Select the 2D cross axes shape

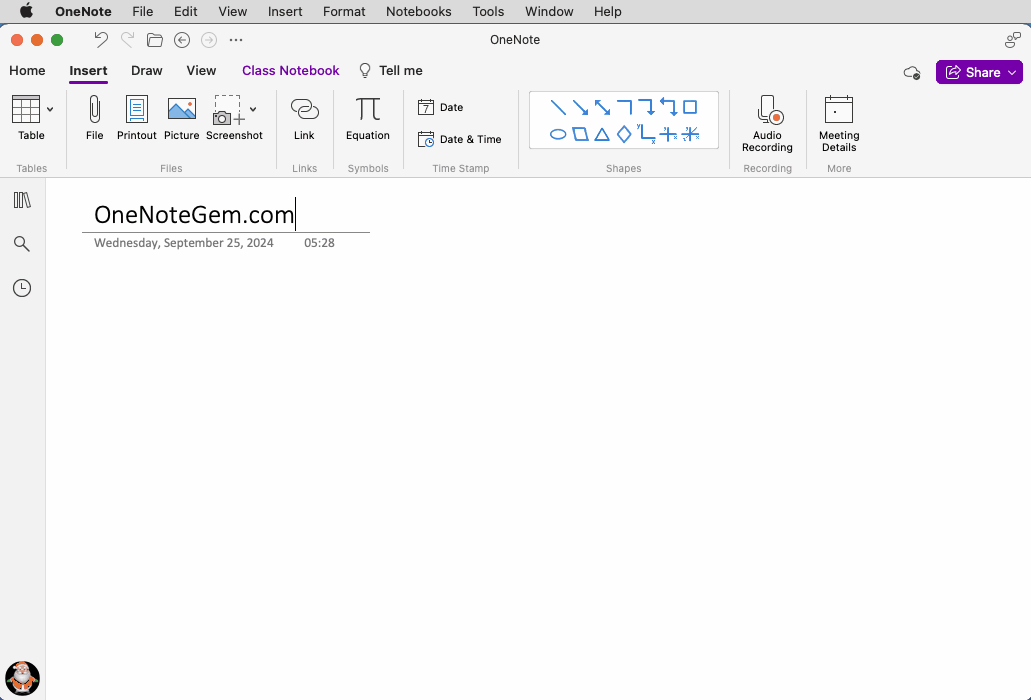coord(669,135)
